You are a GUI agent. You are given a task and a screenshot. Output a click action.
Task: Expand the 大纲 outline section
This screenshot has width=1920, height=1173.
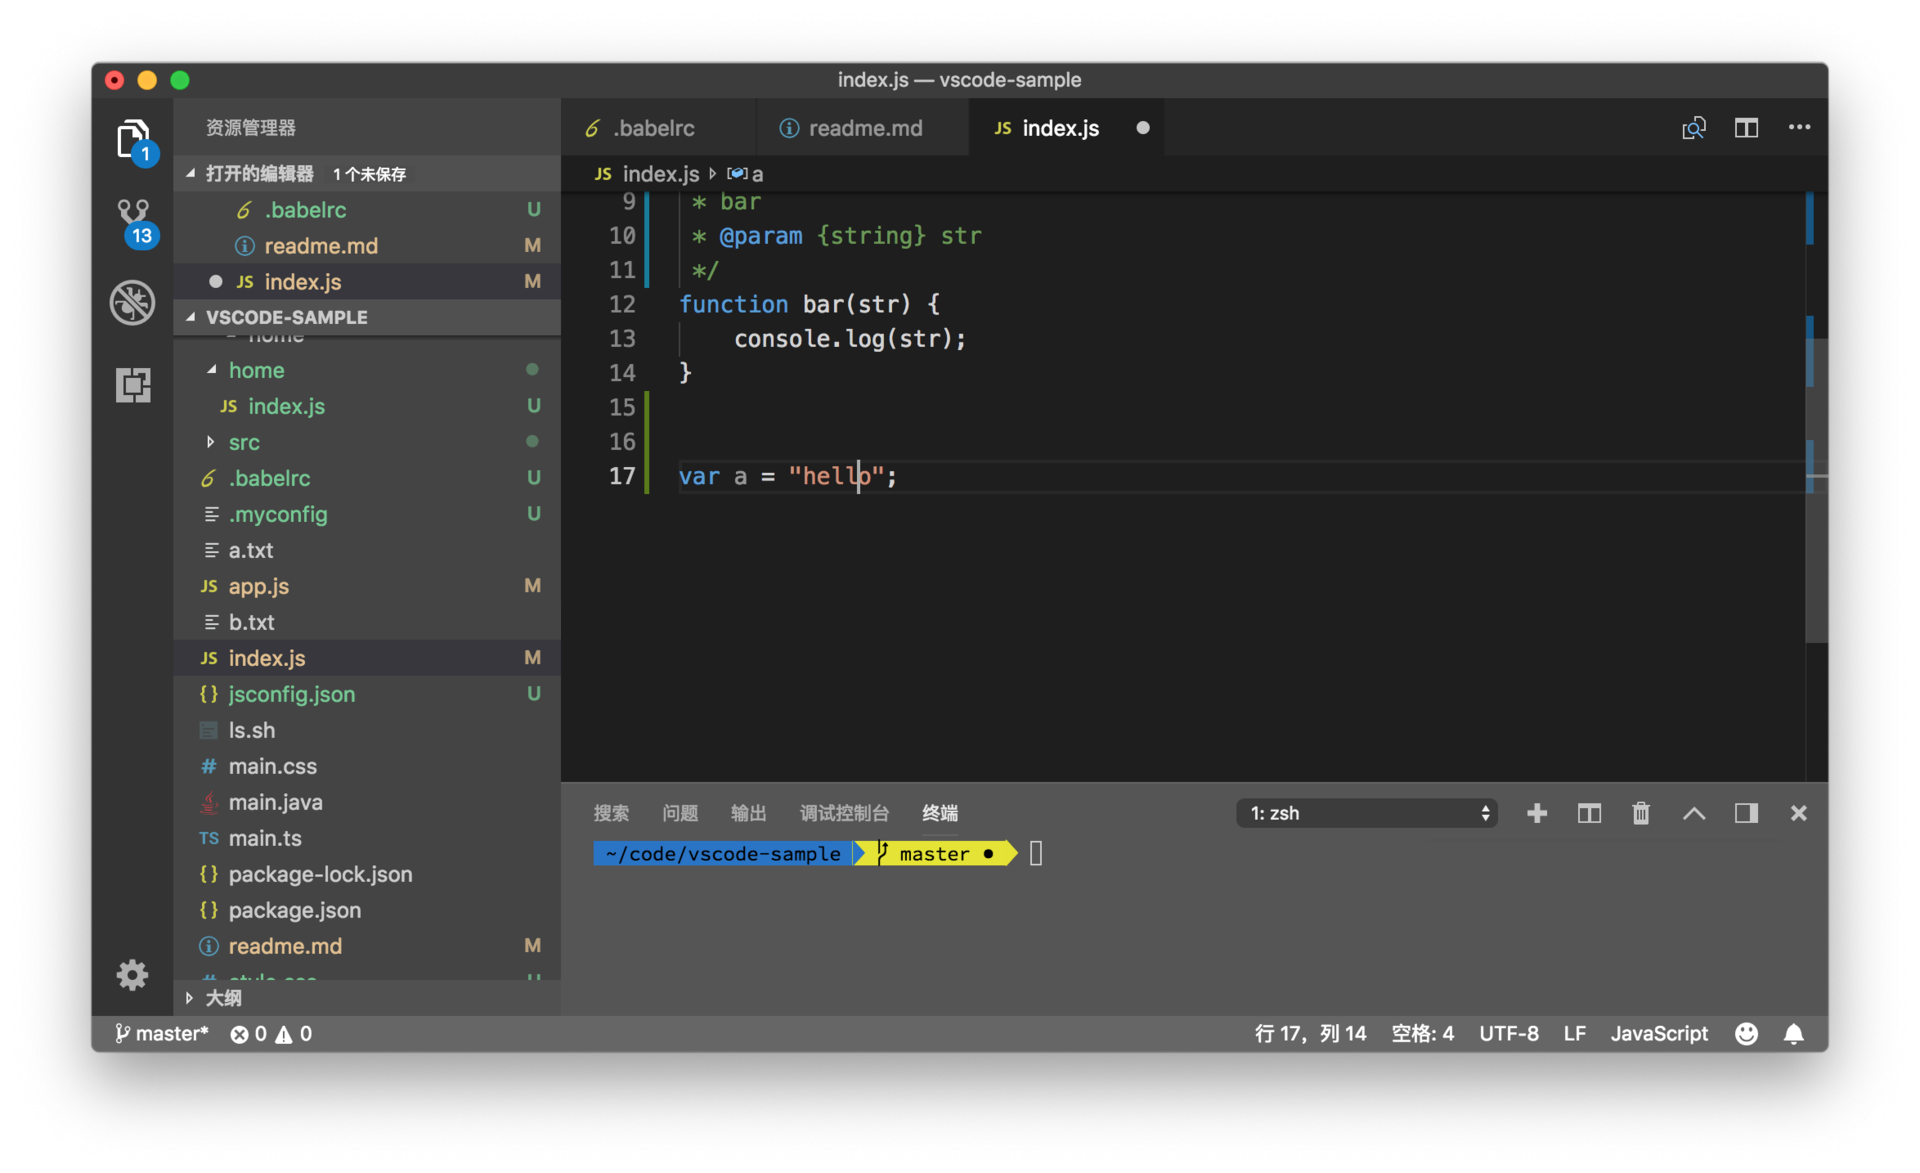click(223, 998)
